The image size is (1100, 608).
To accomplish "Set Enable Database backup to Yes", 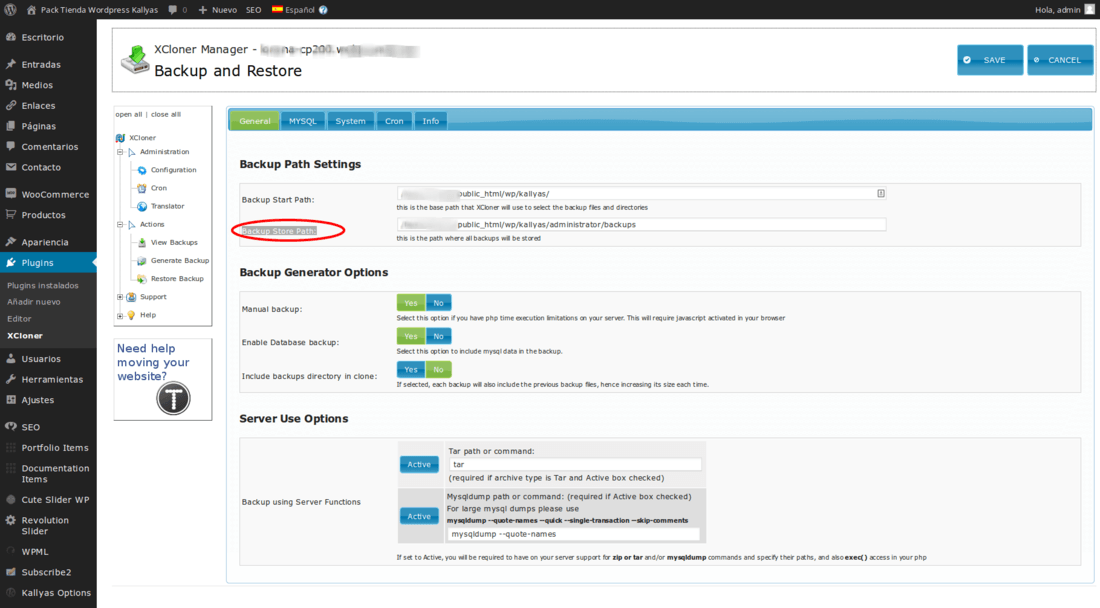I will point(410,337).
